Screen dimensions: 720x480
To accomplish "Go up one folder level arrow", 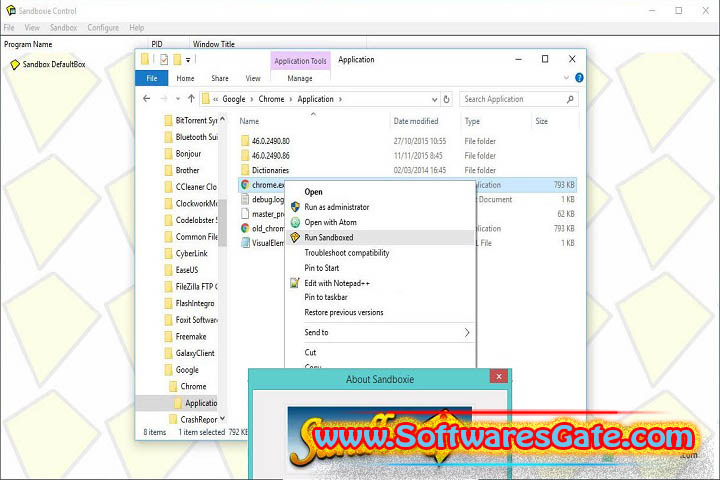I will pyautogui.click(x=191, y=99).
